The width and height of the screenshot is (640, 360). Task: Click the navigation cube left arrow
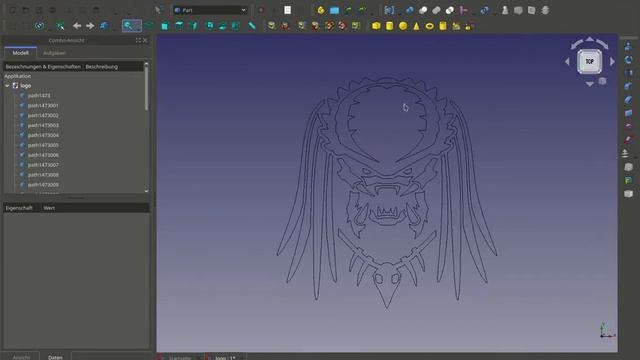pyautogui.click(x=567, y=62)
